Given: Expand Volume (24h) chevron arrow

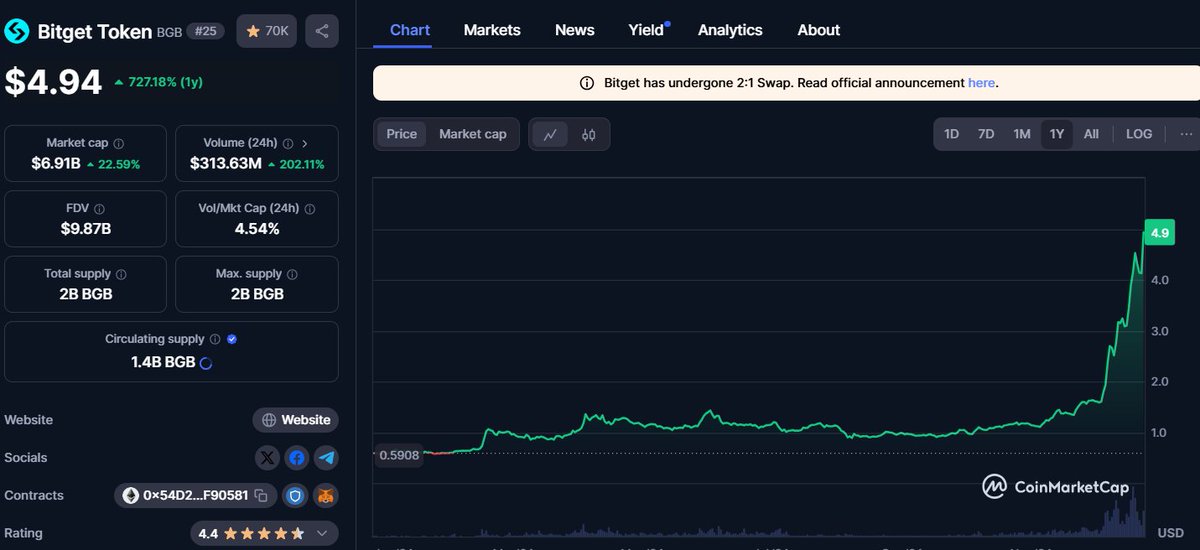Looking at the screenshot, I should (305, 144).
